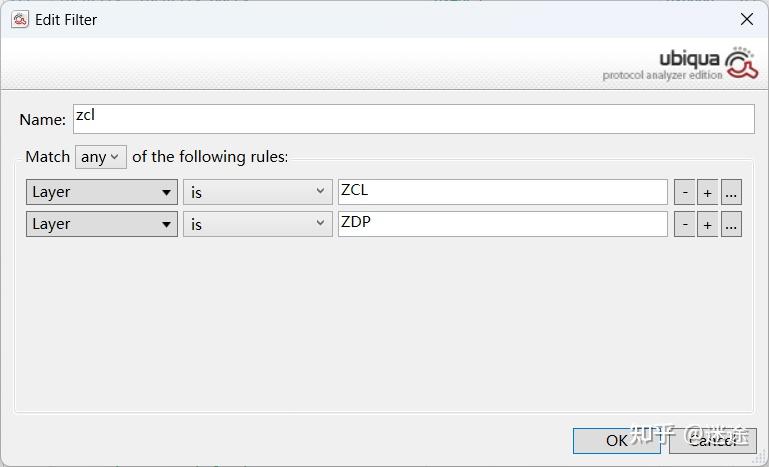
Task: Open more options for ZDP rule
Action: pos(731,225)
